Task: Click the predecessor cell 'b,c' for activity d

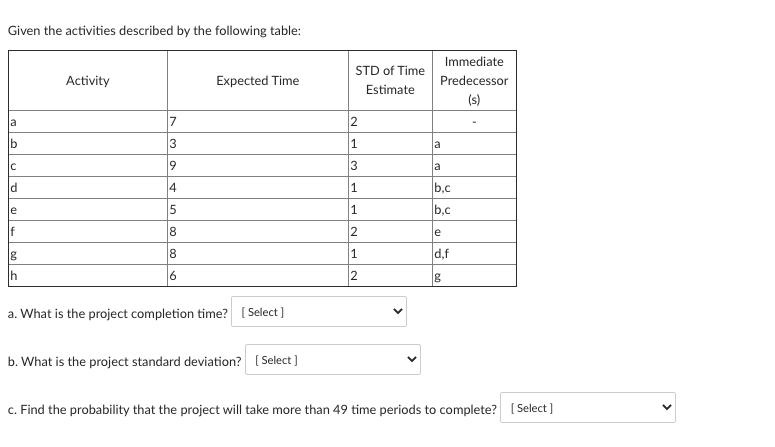Action: pos(474,188)
